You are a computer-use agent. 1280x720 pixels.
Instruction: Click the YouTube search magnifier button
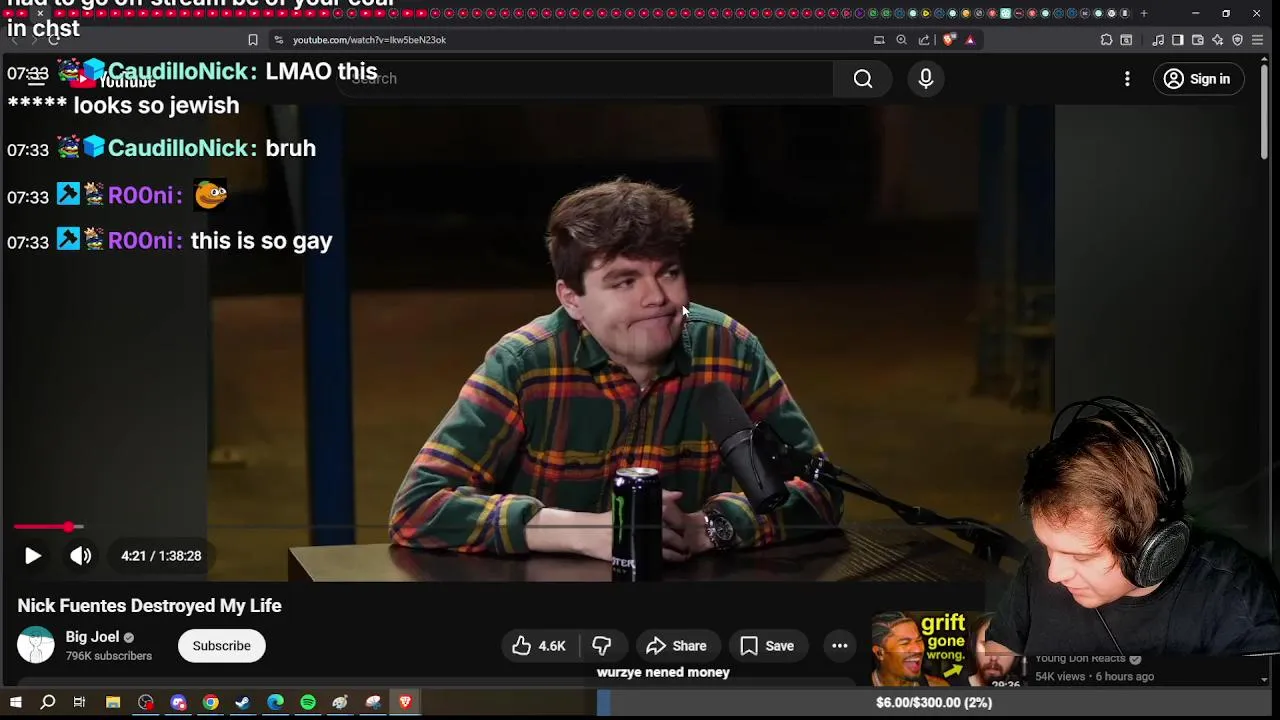pos(863,79)
